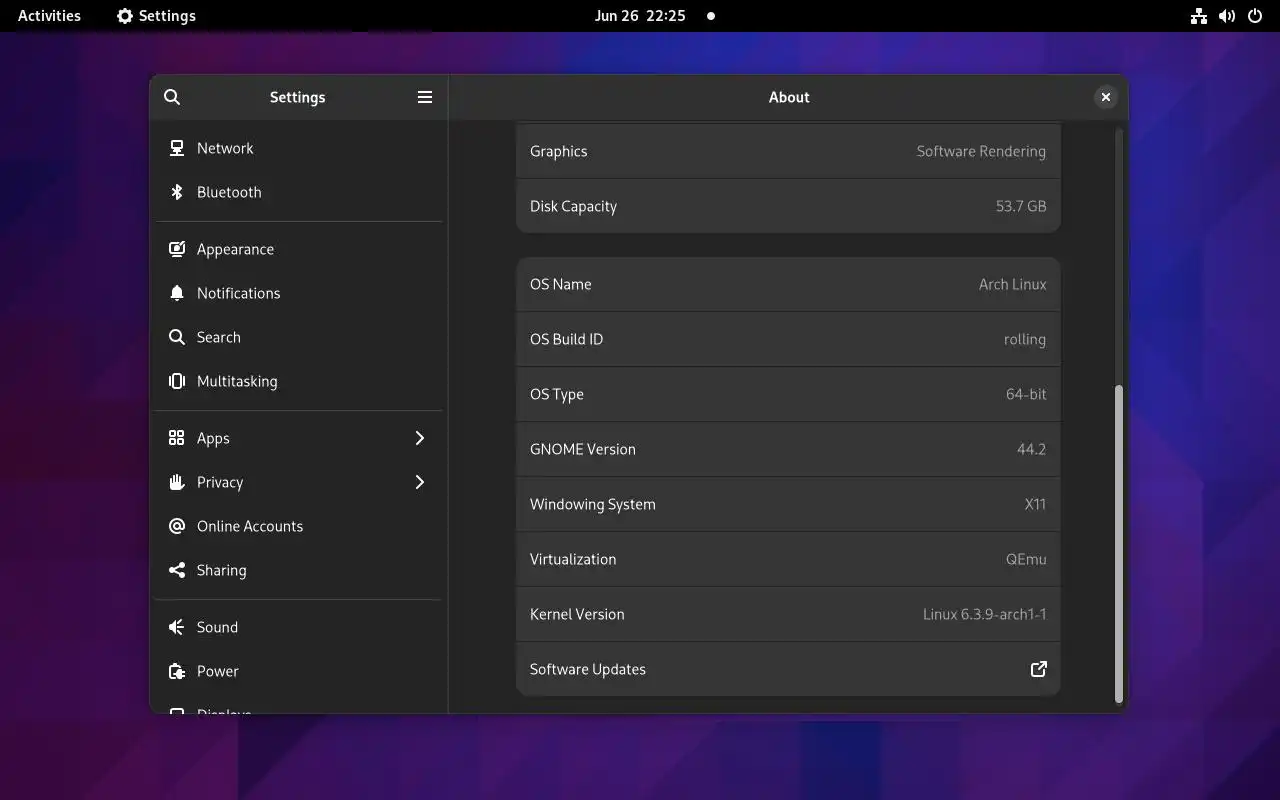Click the Settings title in the sidebar header
1280x800 pixels.
(297, 97)
